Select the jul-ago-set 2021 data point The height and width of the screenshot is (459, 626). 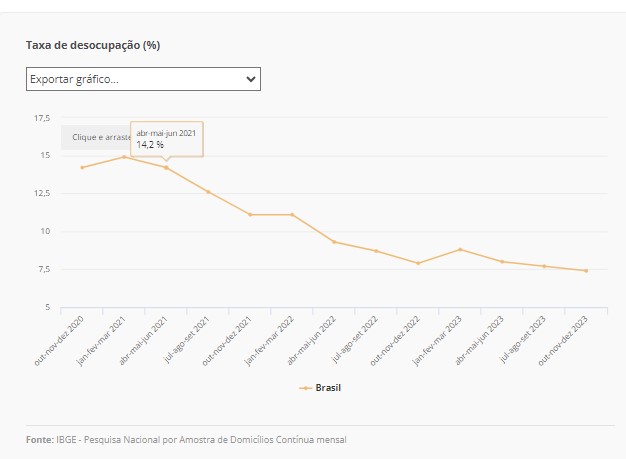pyautogui.click(x=208, y=191)
